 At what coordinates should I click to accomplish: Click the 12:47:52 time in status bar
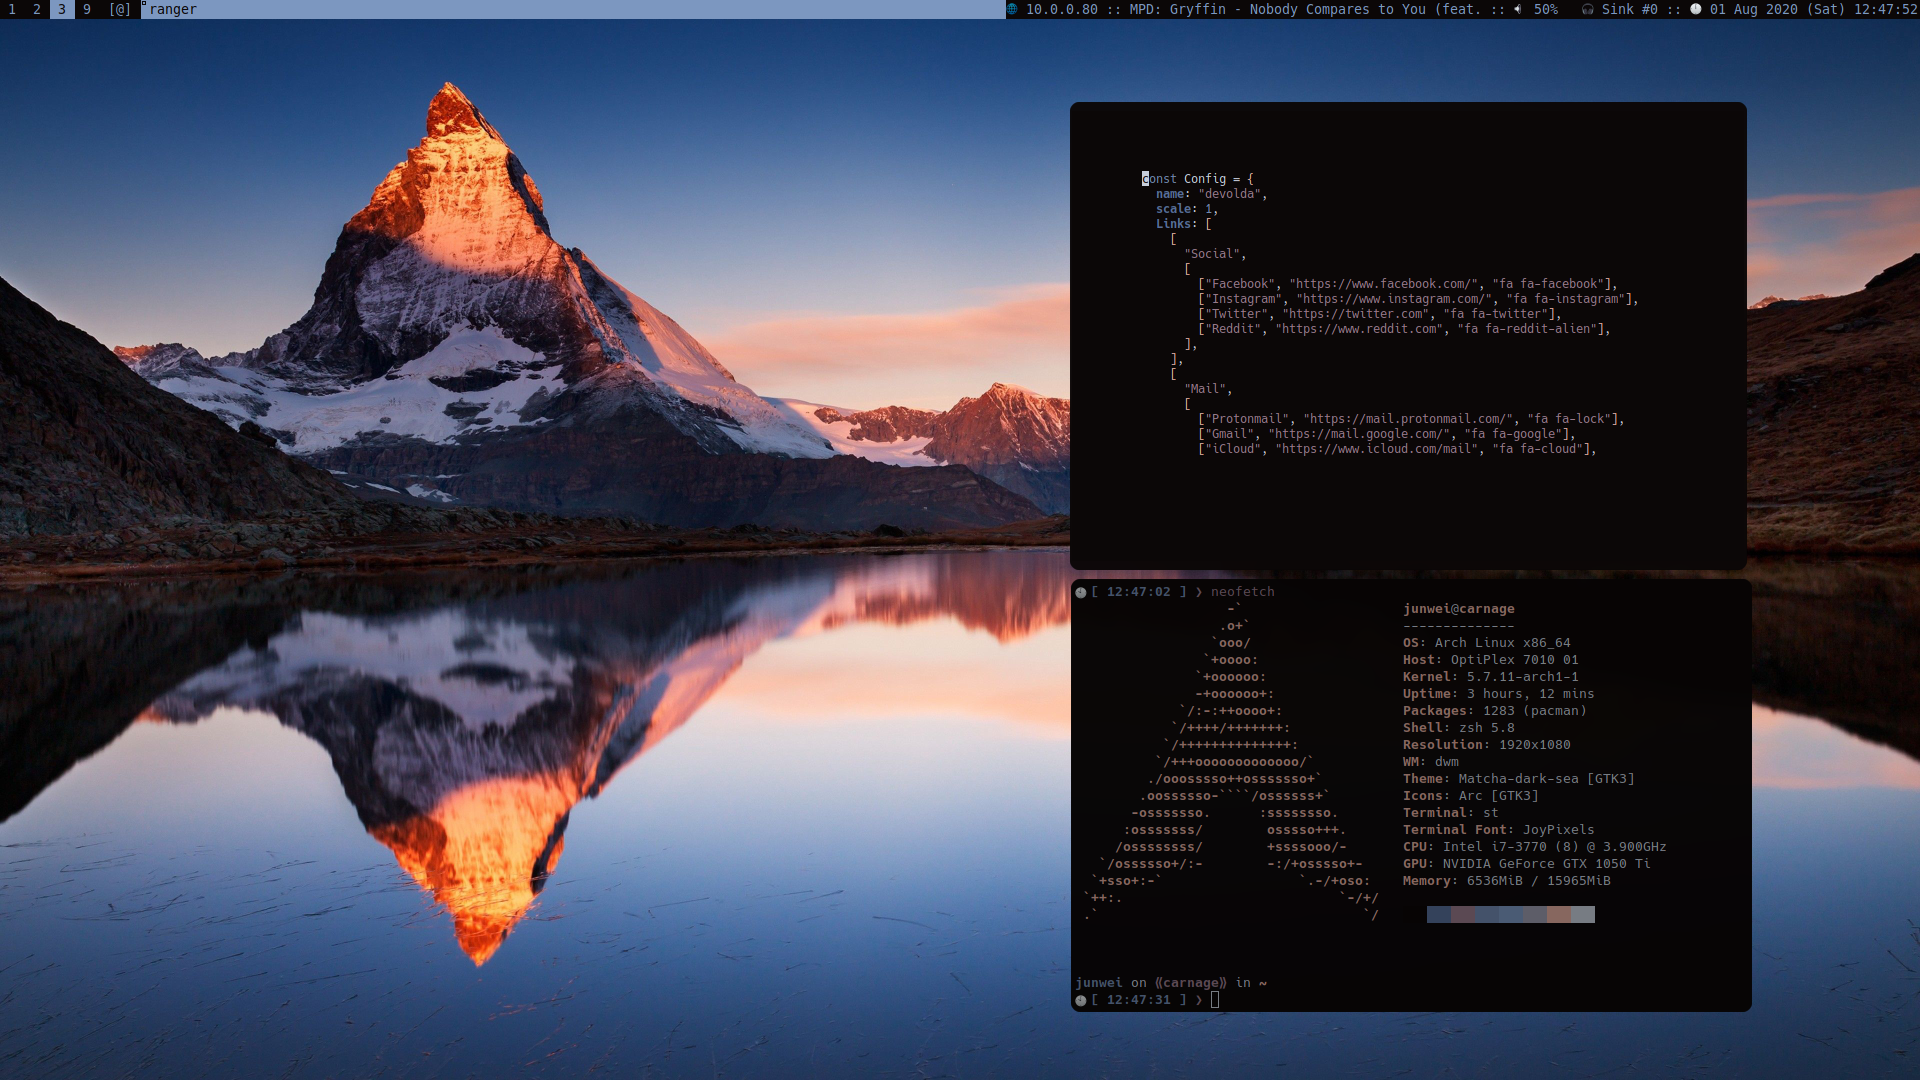click(1886, 9)
